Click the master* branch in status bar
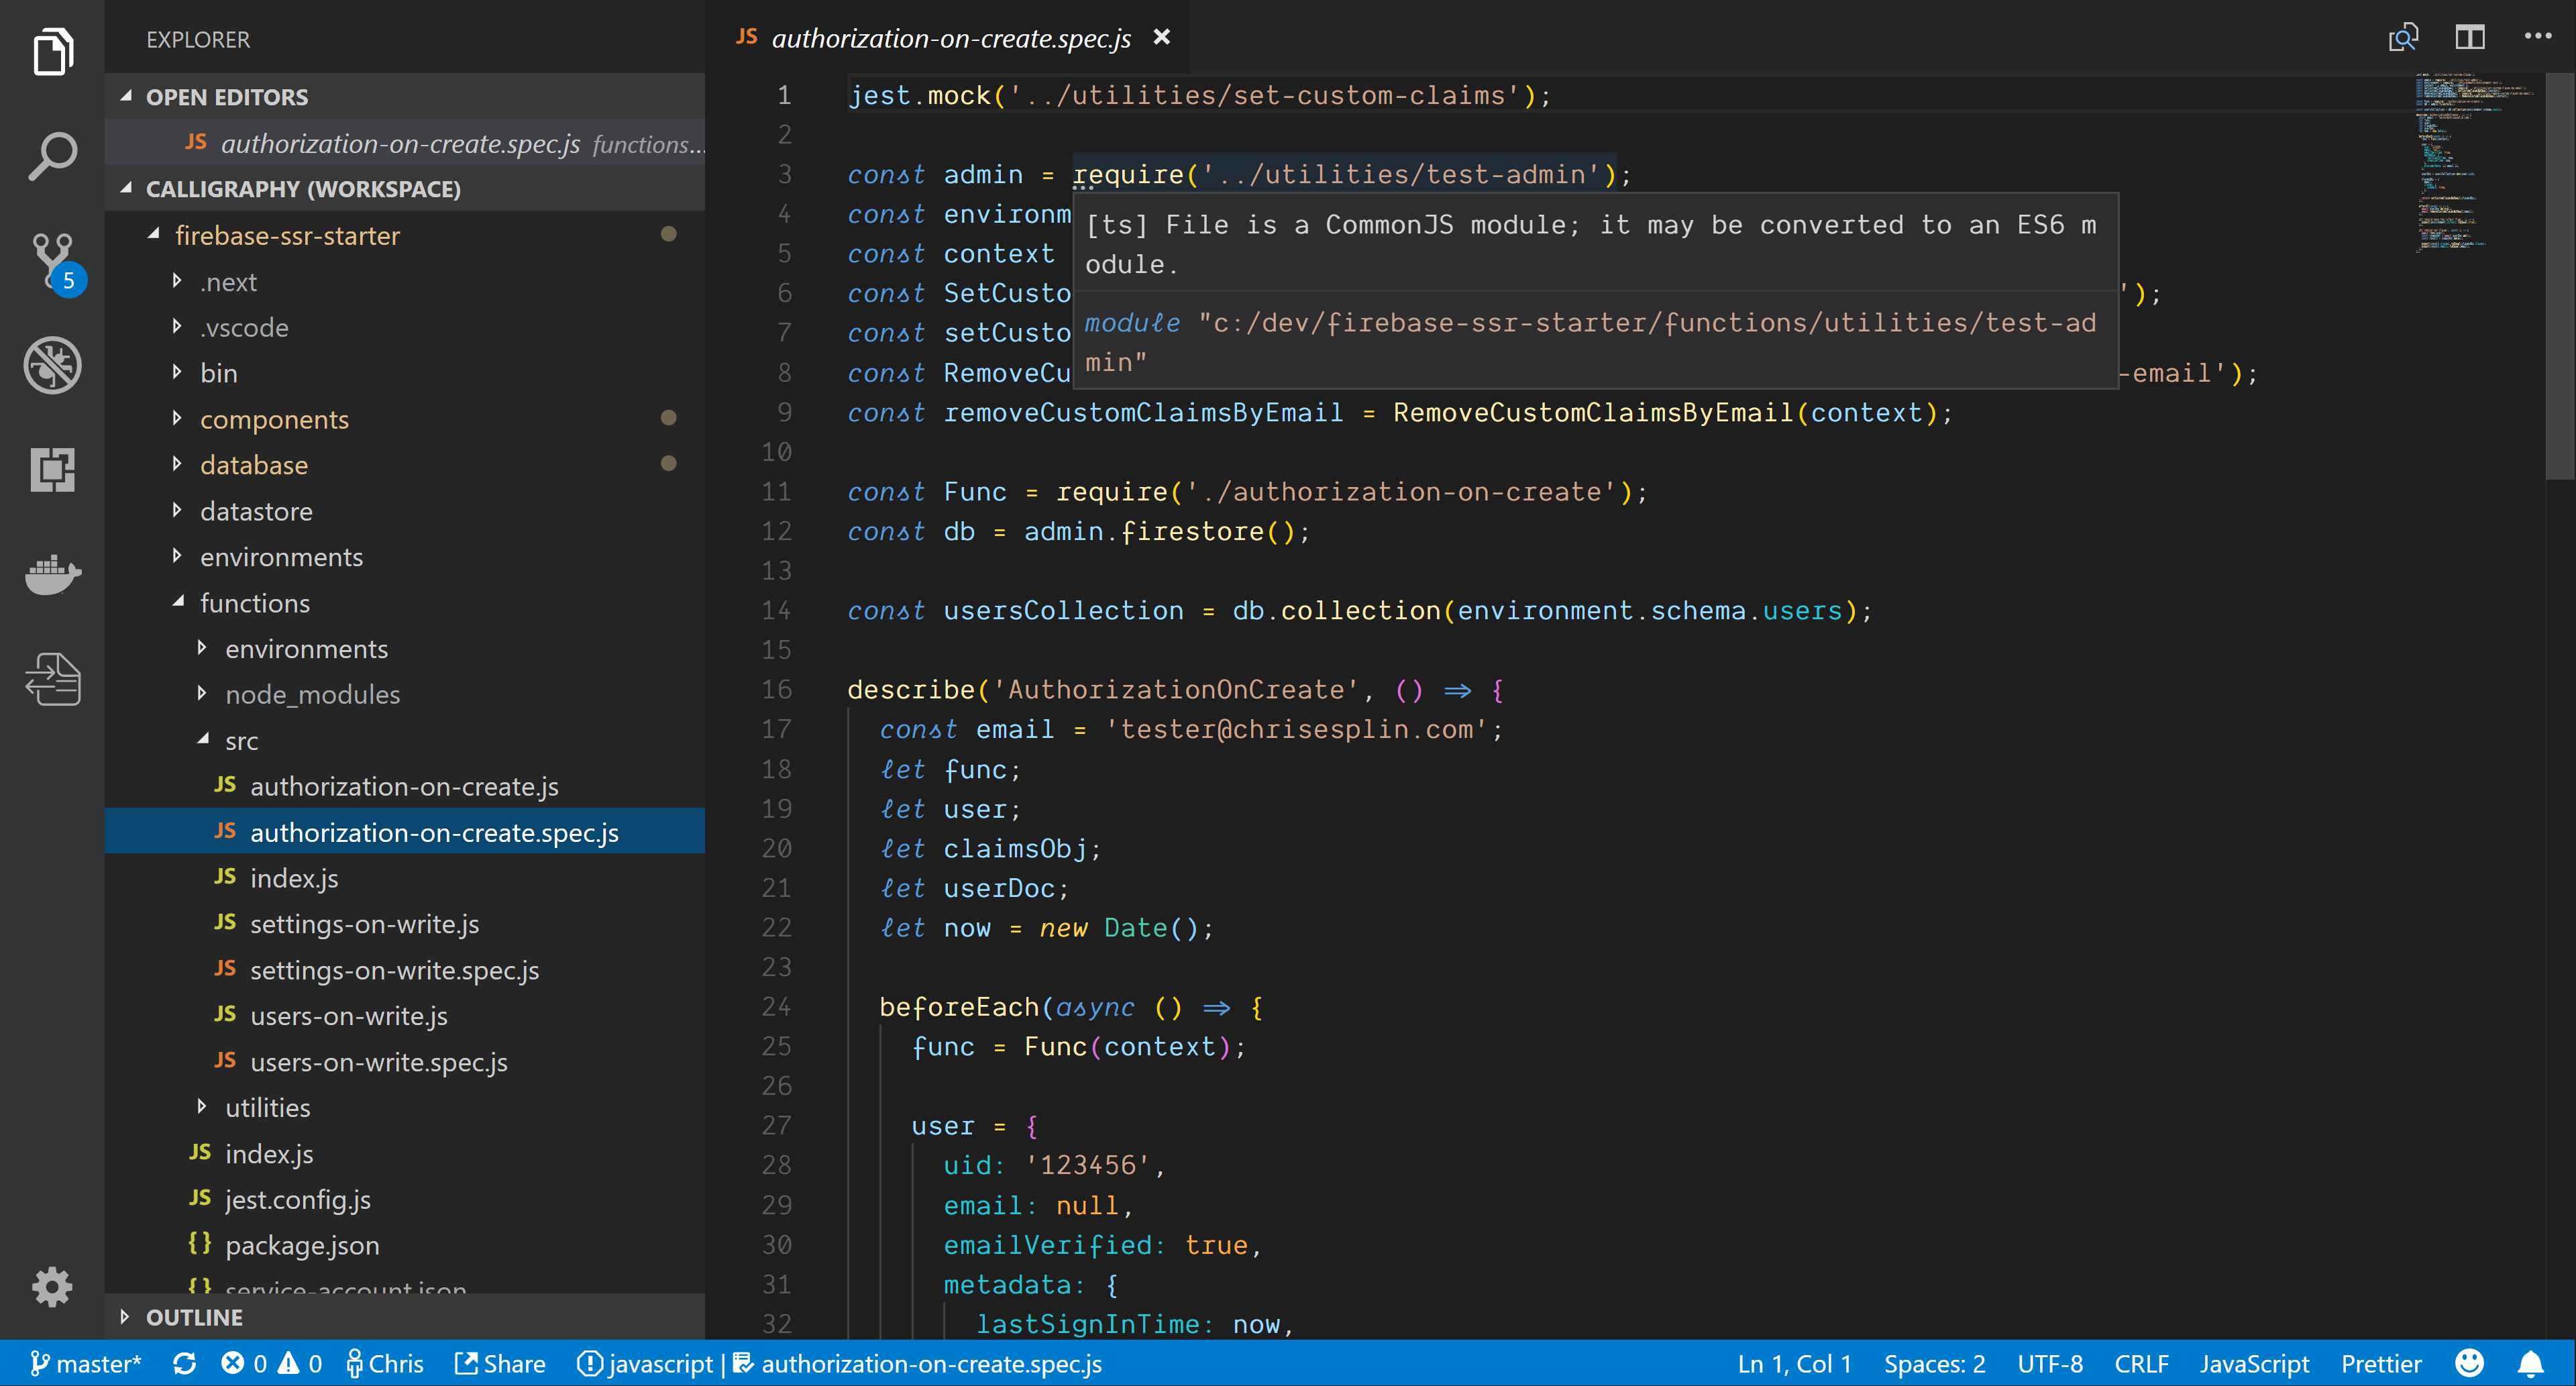This screenshot has width=2576, height=1386. [x=86, y=1364]
